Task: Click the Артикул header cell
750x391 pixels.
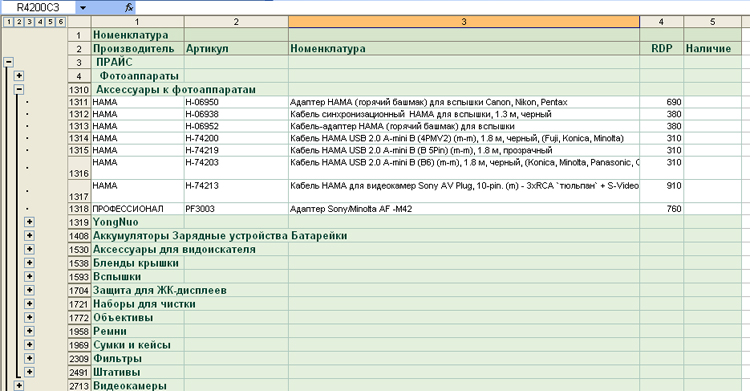Action: click(236, 48)
